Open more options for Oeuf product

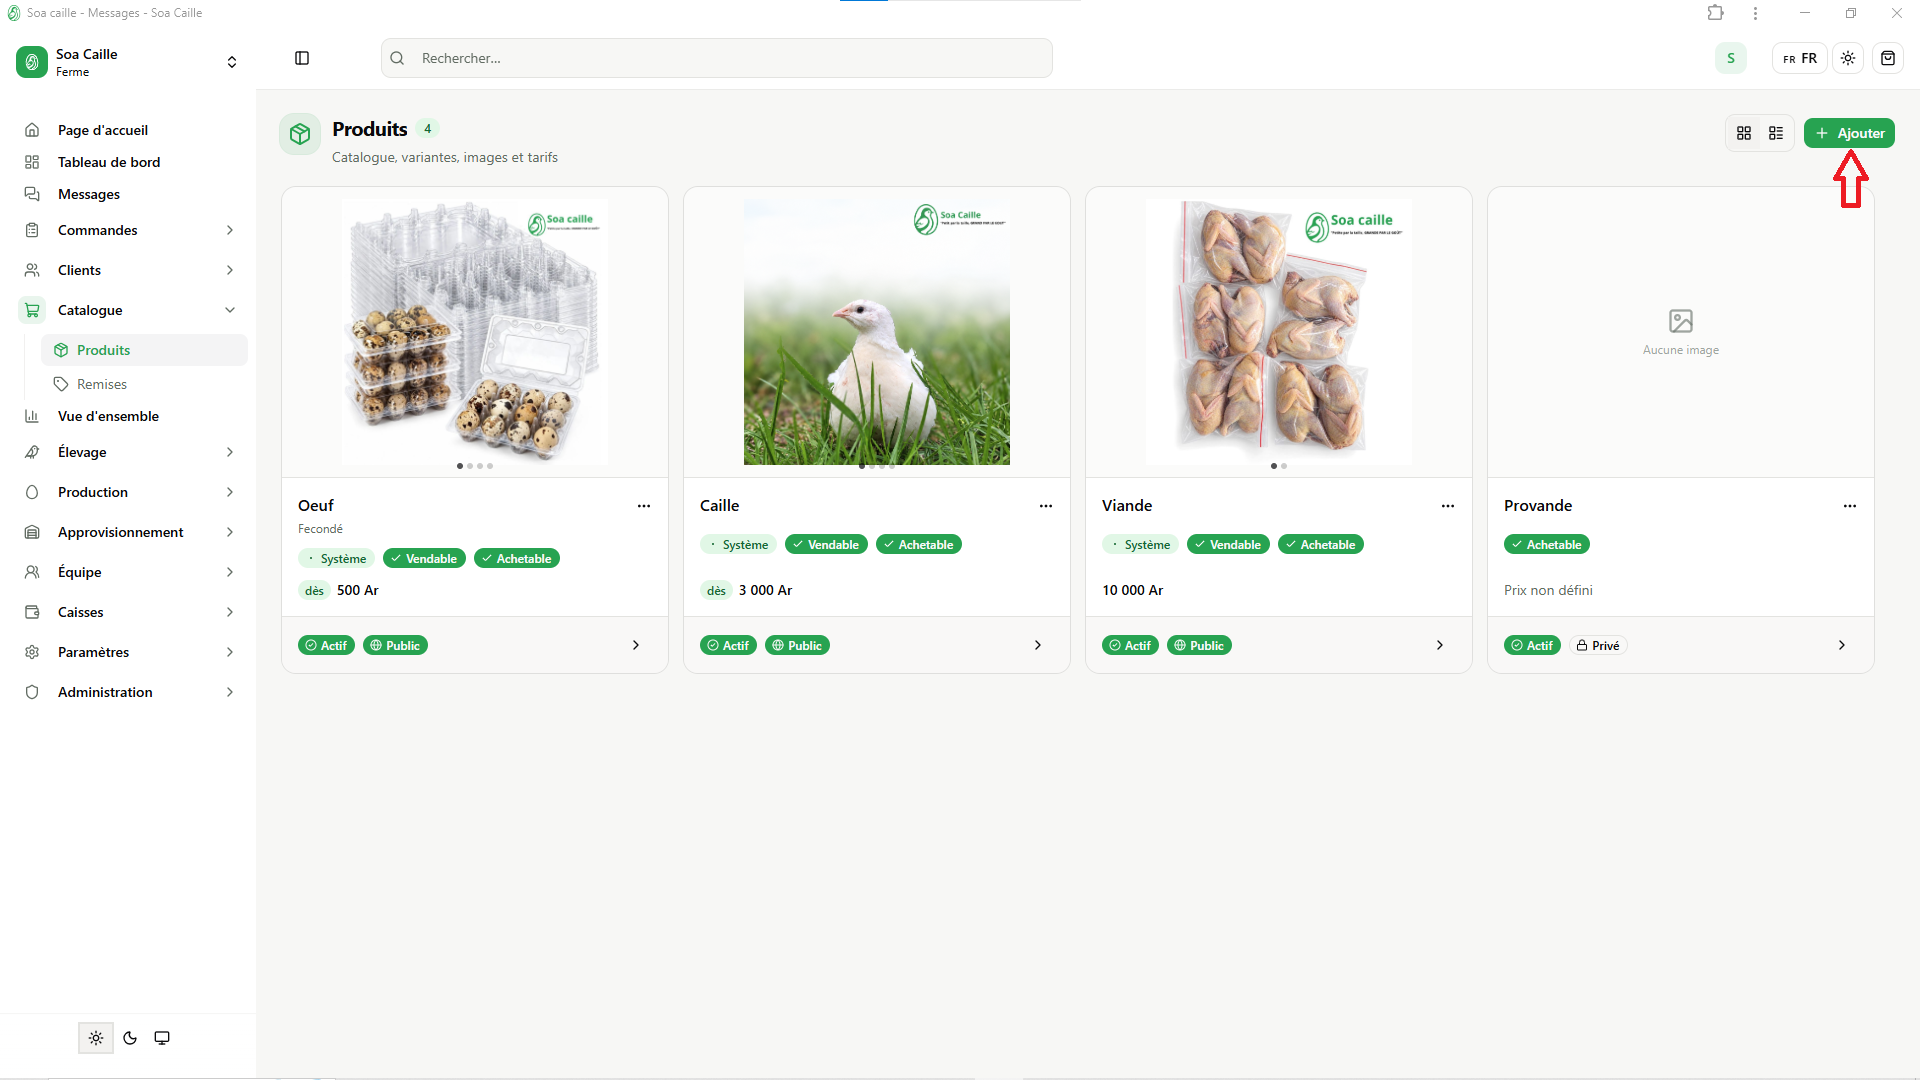644,506
